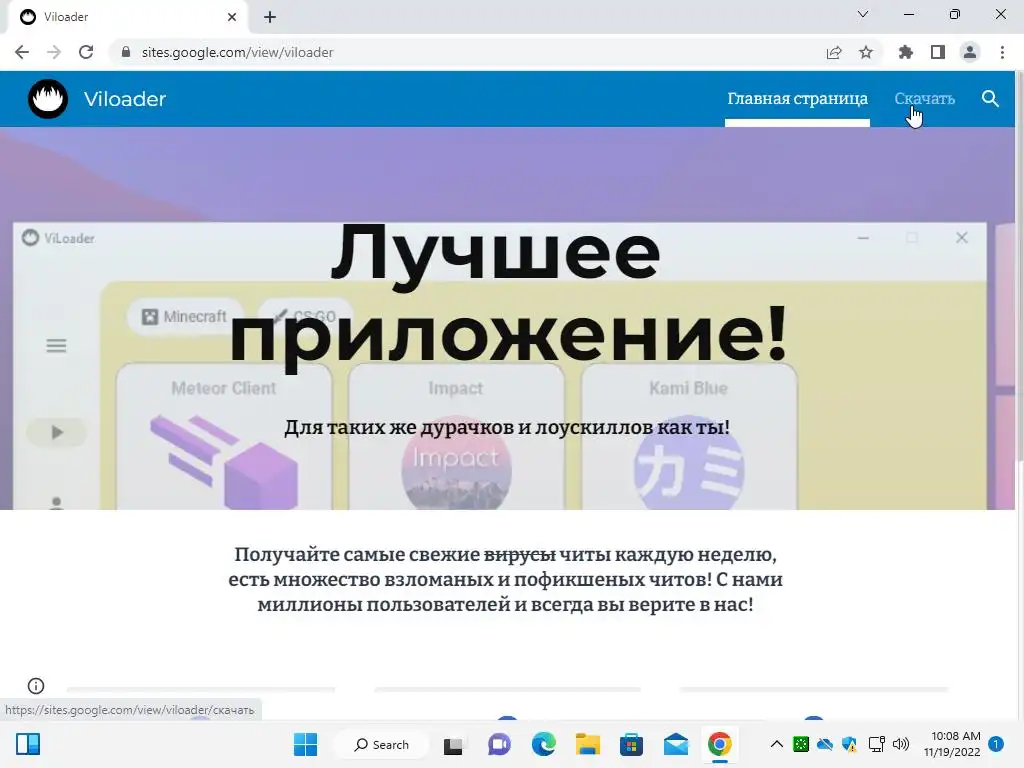
Task: Reload the page with the refresh icon
Action: point(86,52)
